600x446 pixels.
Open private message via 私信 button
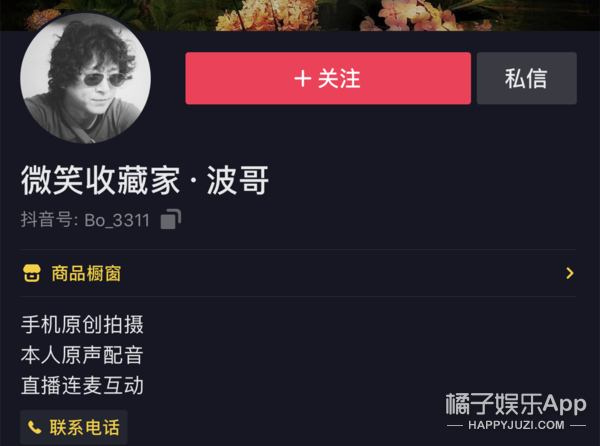tap(527, 78)
